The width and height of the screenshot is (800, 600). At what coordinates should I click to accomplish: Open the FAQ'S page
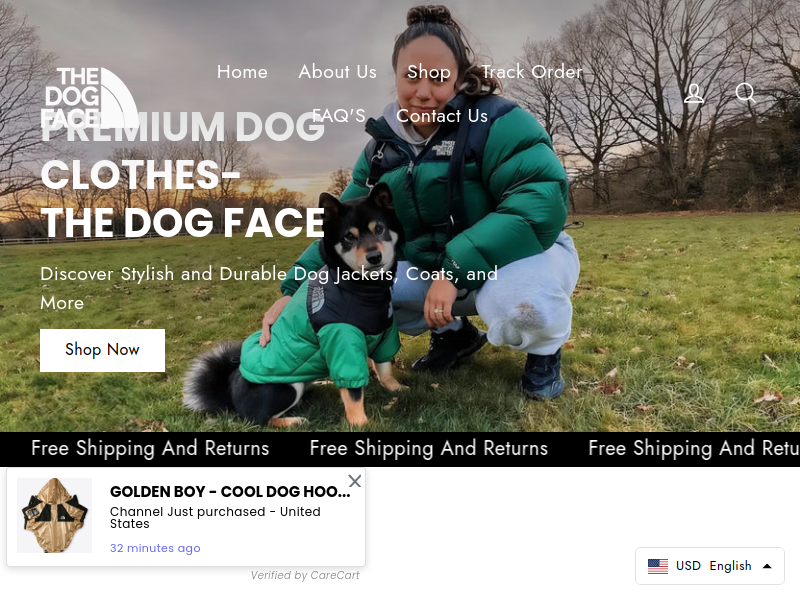pos(339,116)
